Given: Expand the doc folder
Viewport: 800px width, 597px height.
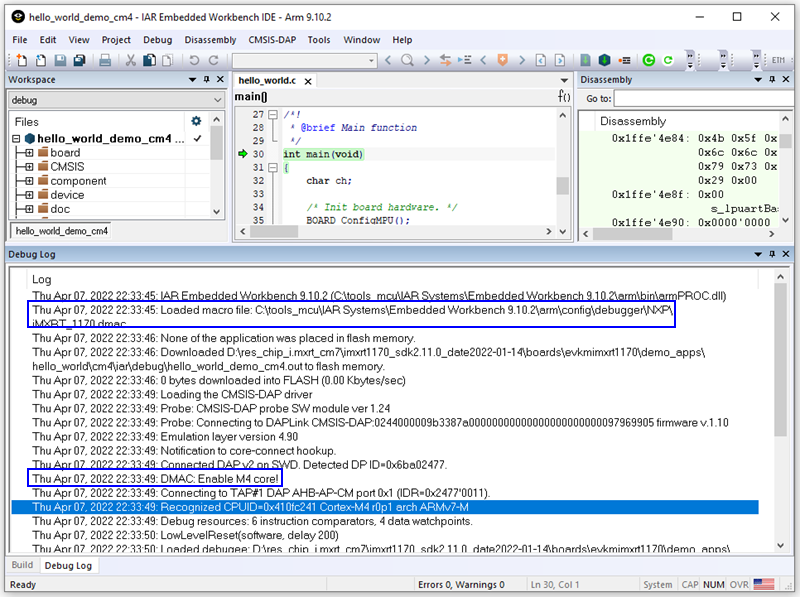Looking at the screenshot, I should point(29,209).
